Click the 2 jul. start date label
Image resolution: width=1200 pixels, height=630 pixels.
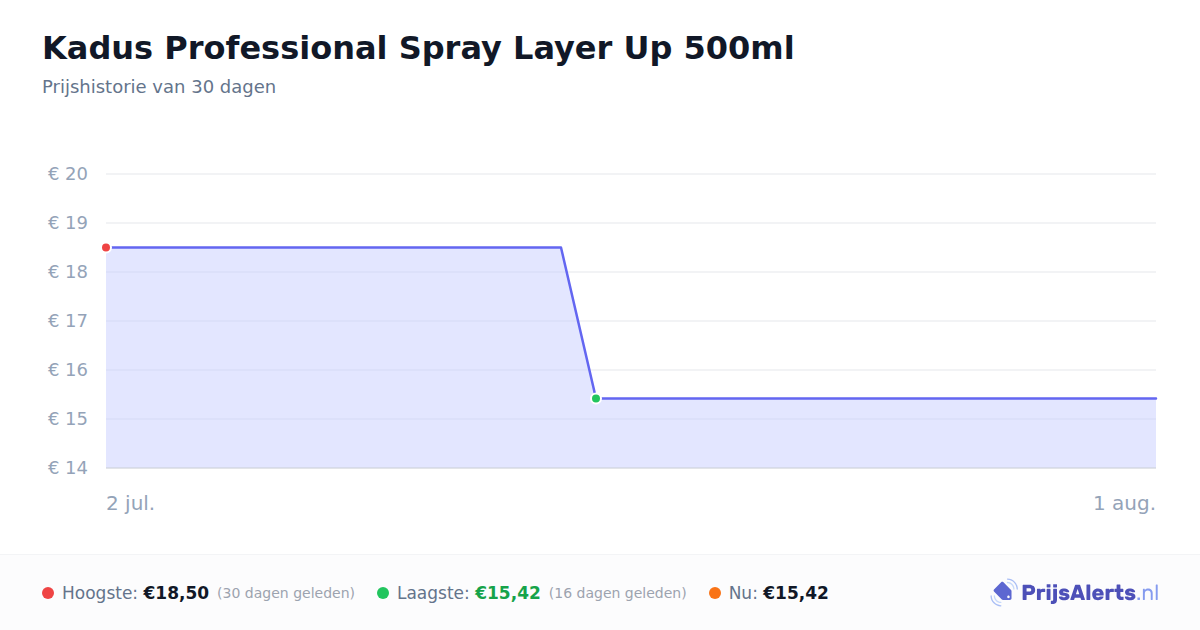(131, 503)
